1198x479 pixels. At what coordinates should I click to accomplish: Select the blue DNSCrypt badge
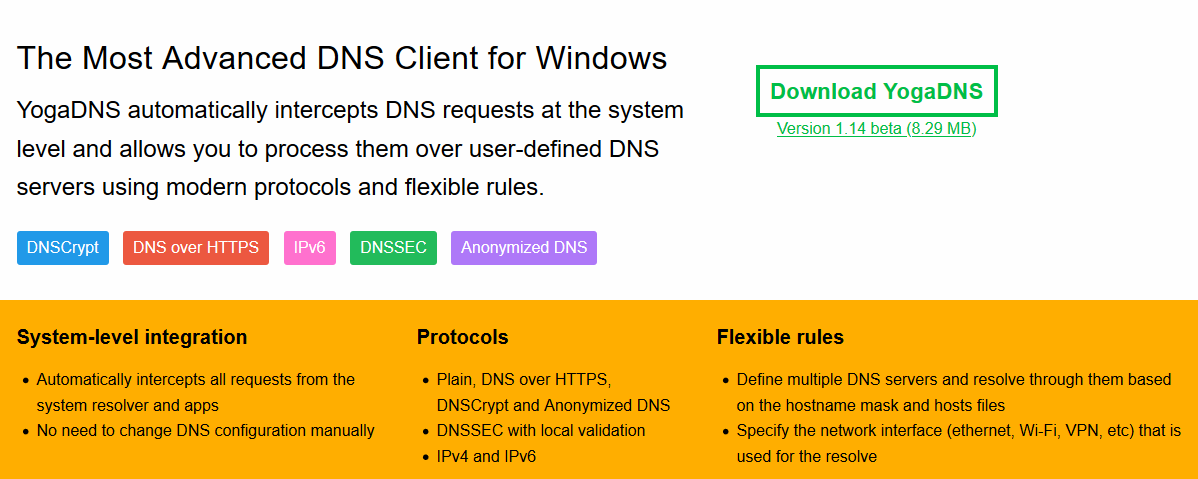[x=63, y=248]
